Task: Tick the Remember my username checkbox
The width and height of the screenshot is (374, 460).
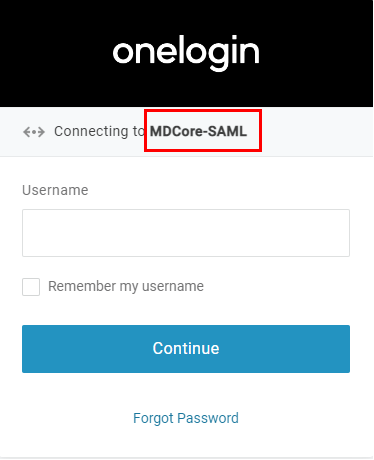Action: tap(31, 287)
